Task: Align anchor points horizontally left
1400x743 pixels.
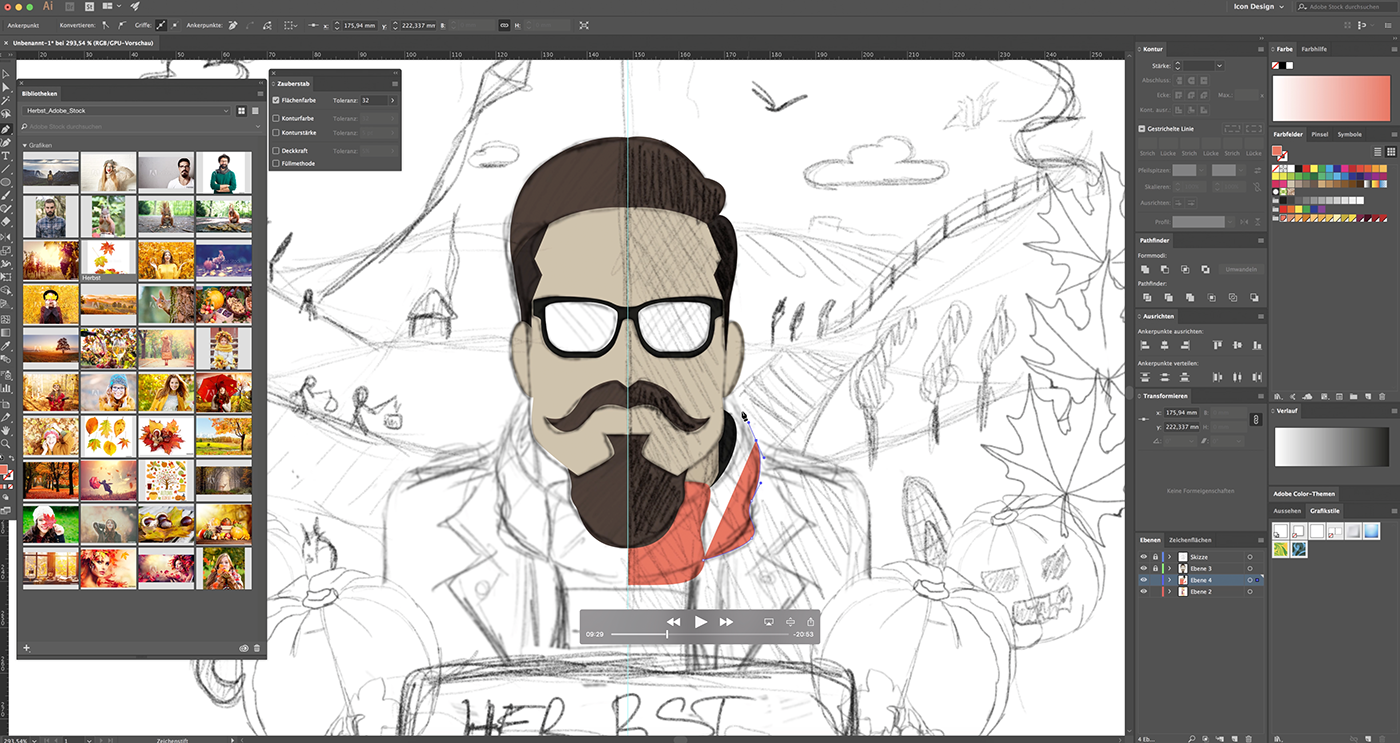Action: 1145,345
